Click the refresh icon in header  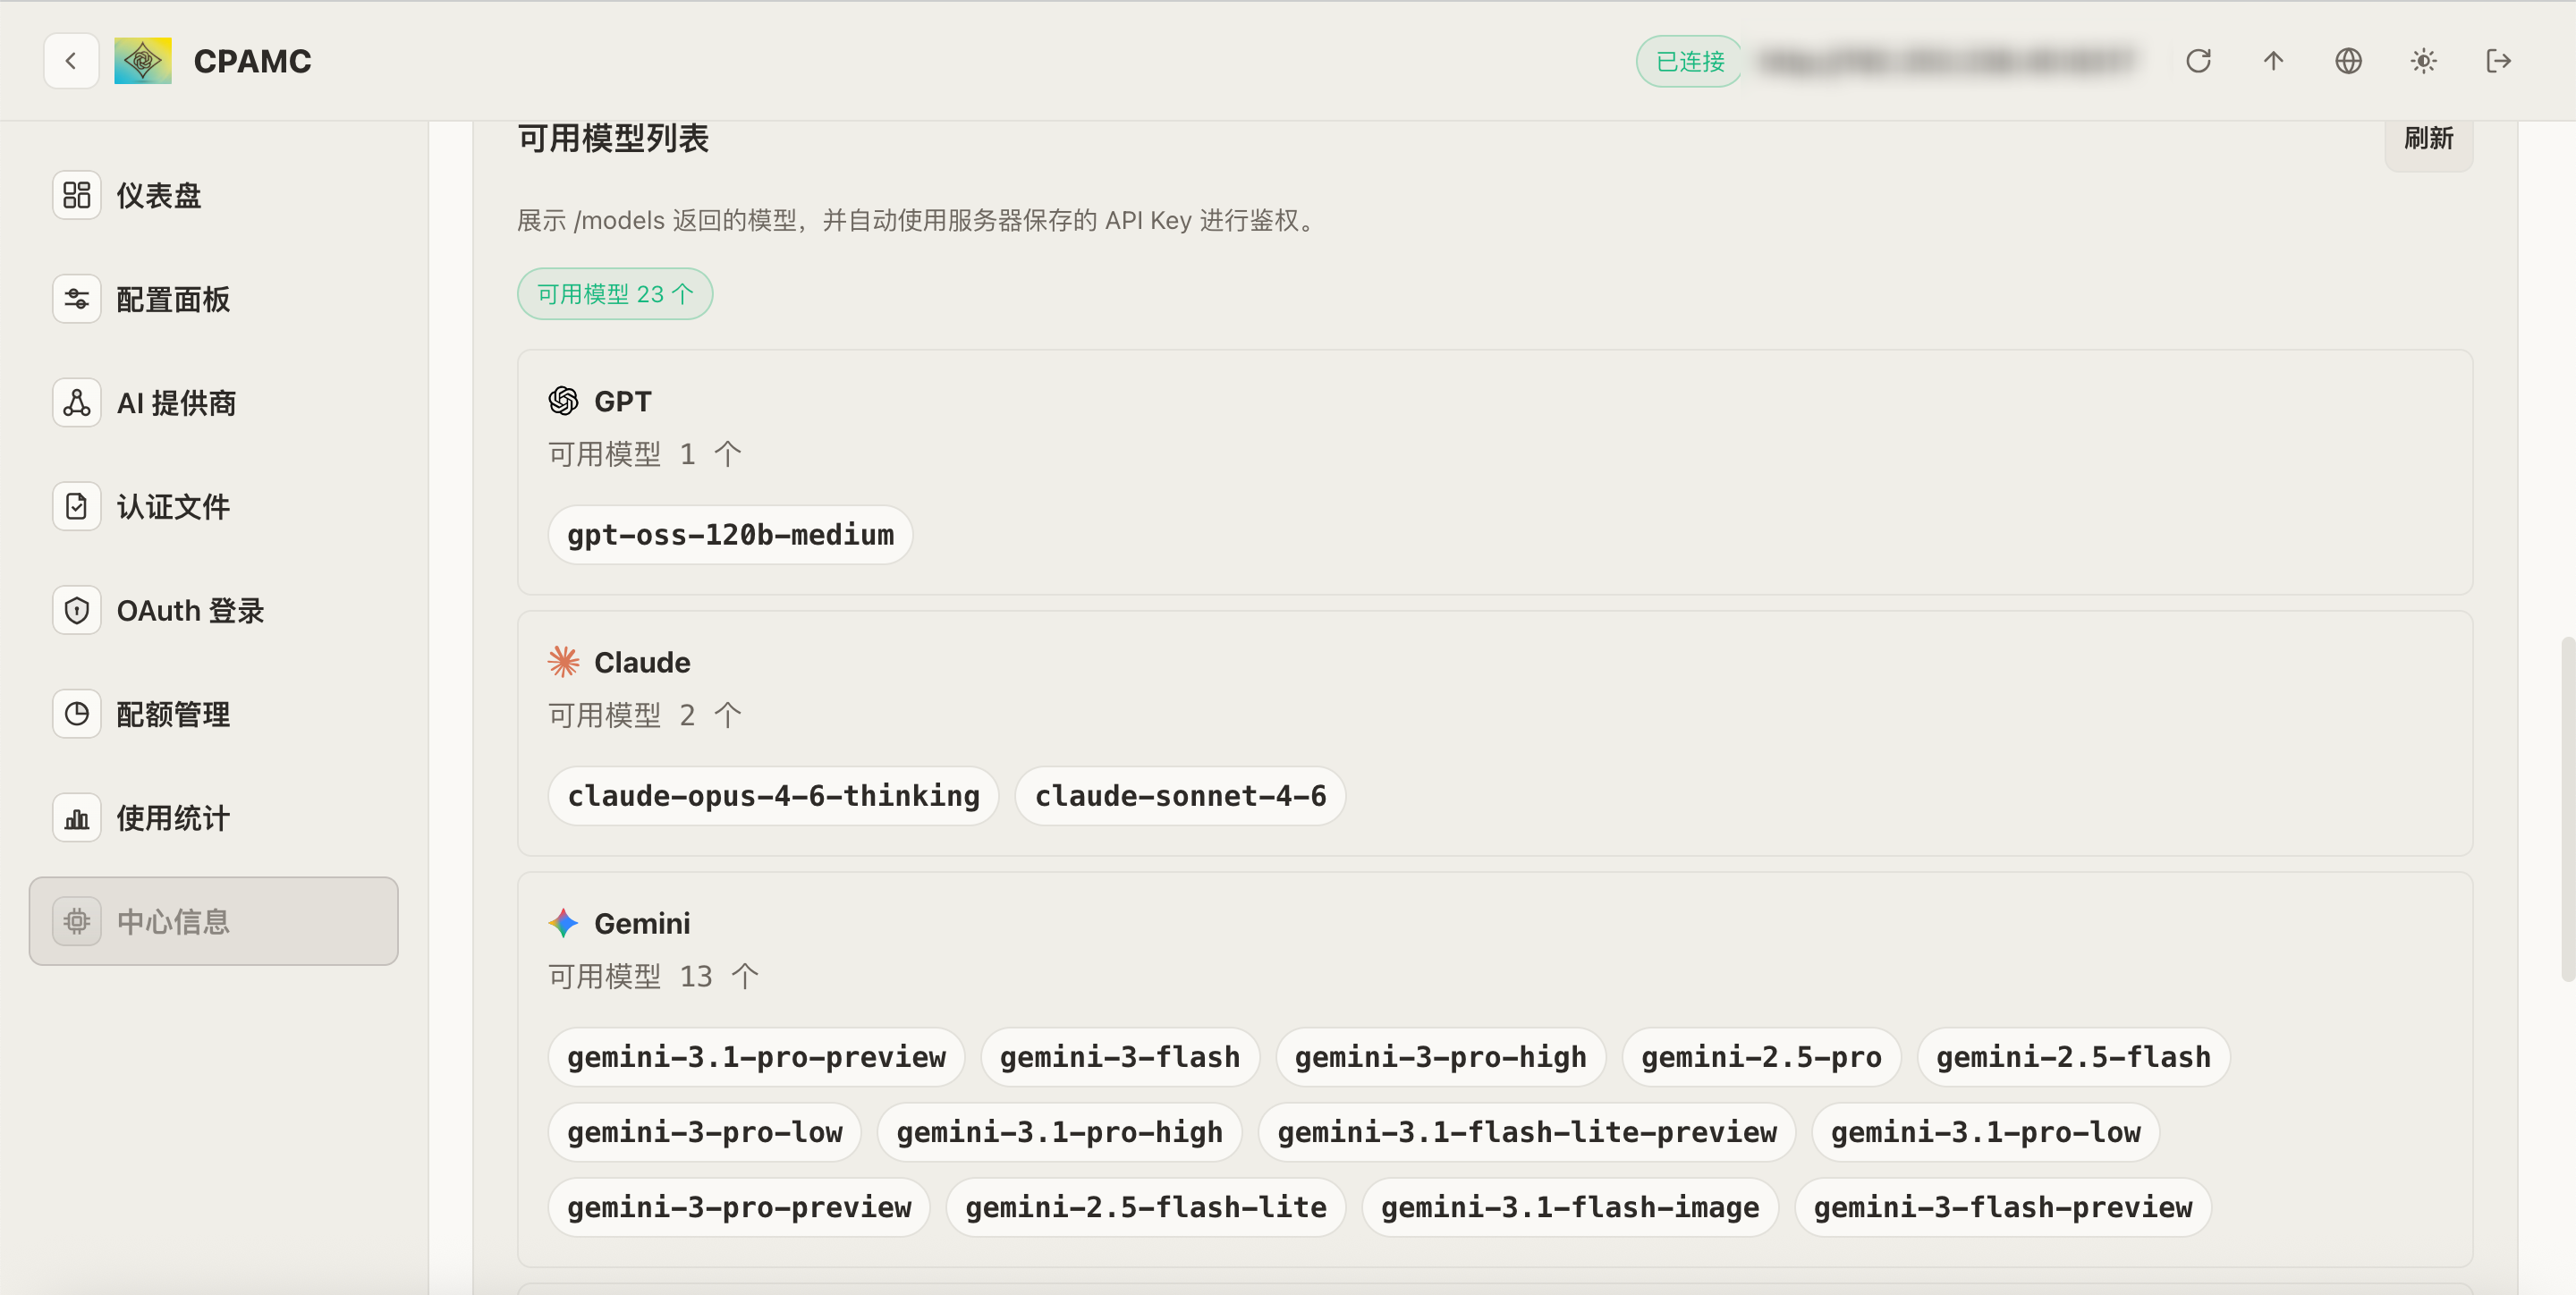coord(2197,61)
